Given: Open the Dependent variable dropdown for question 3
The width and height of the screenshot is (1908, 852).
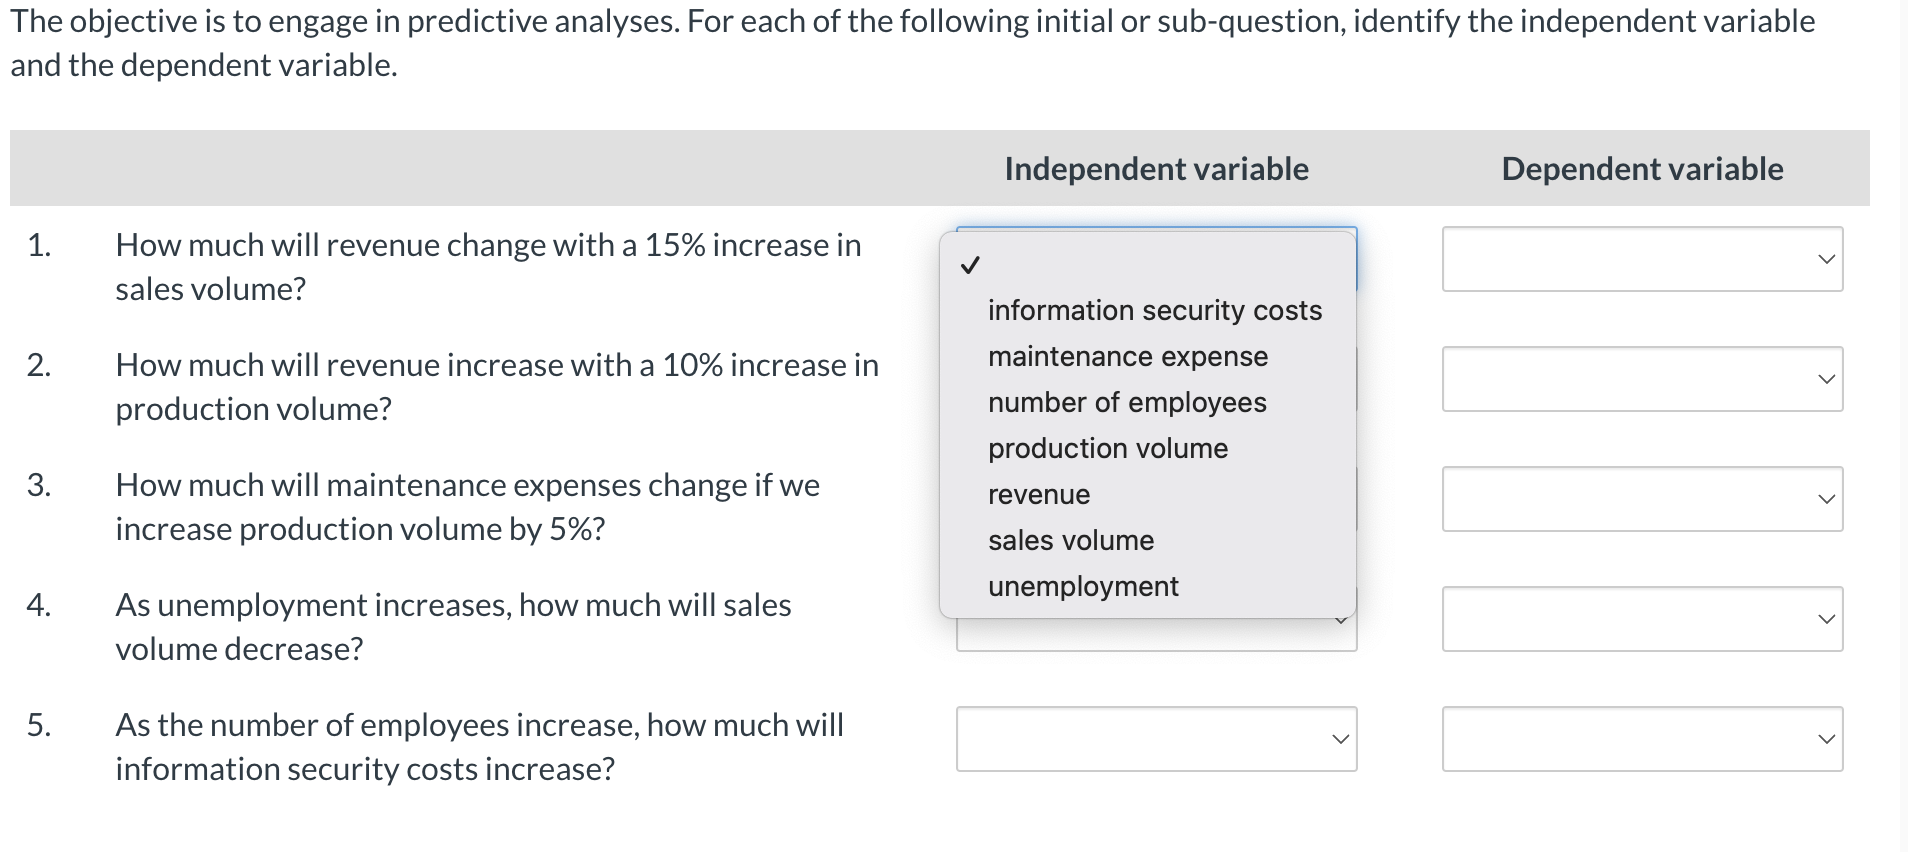Looking at the screenshot, I should click(1641, 498).
